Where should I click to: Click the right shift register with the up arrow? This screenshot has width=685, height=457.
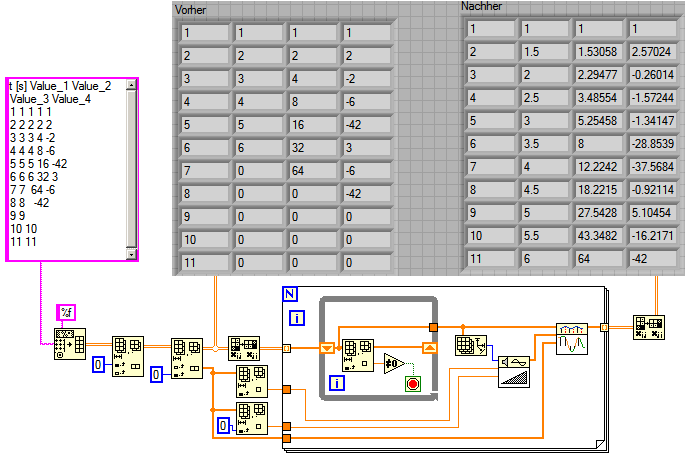pos(429,348)
